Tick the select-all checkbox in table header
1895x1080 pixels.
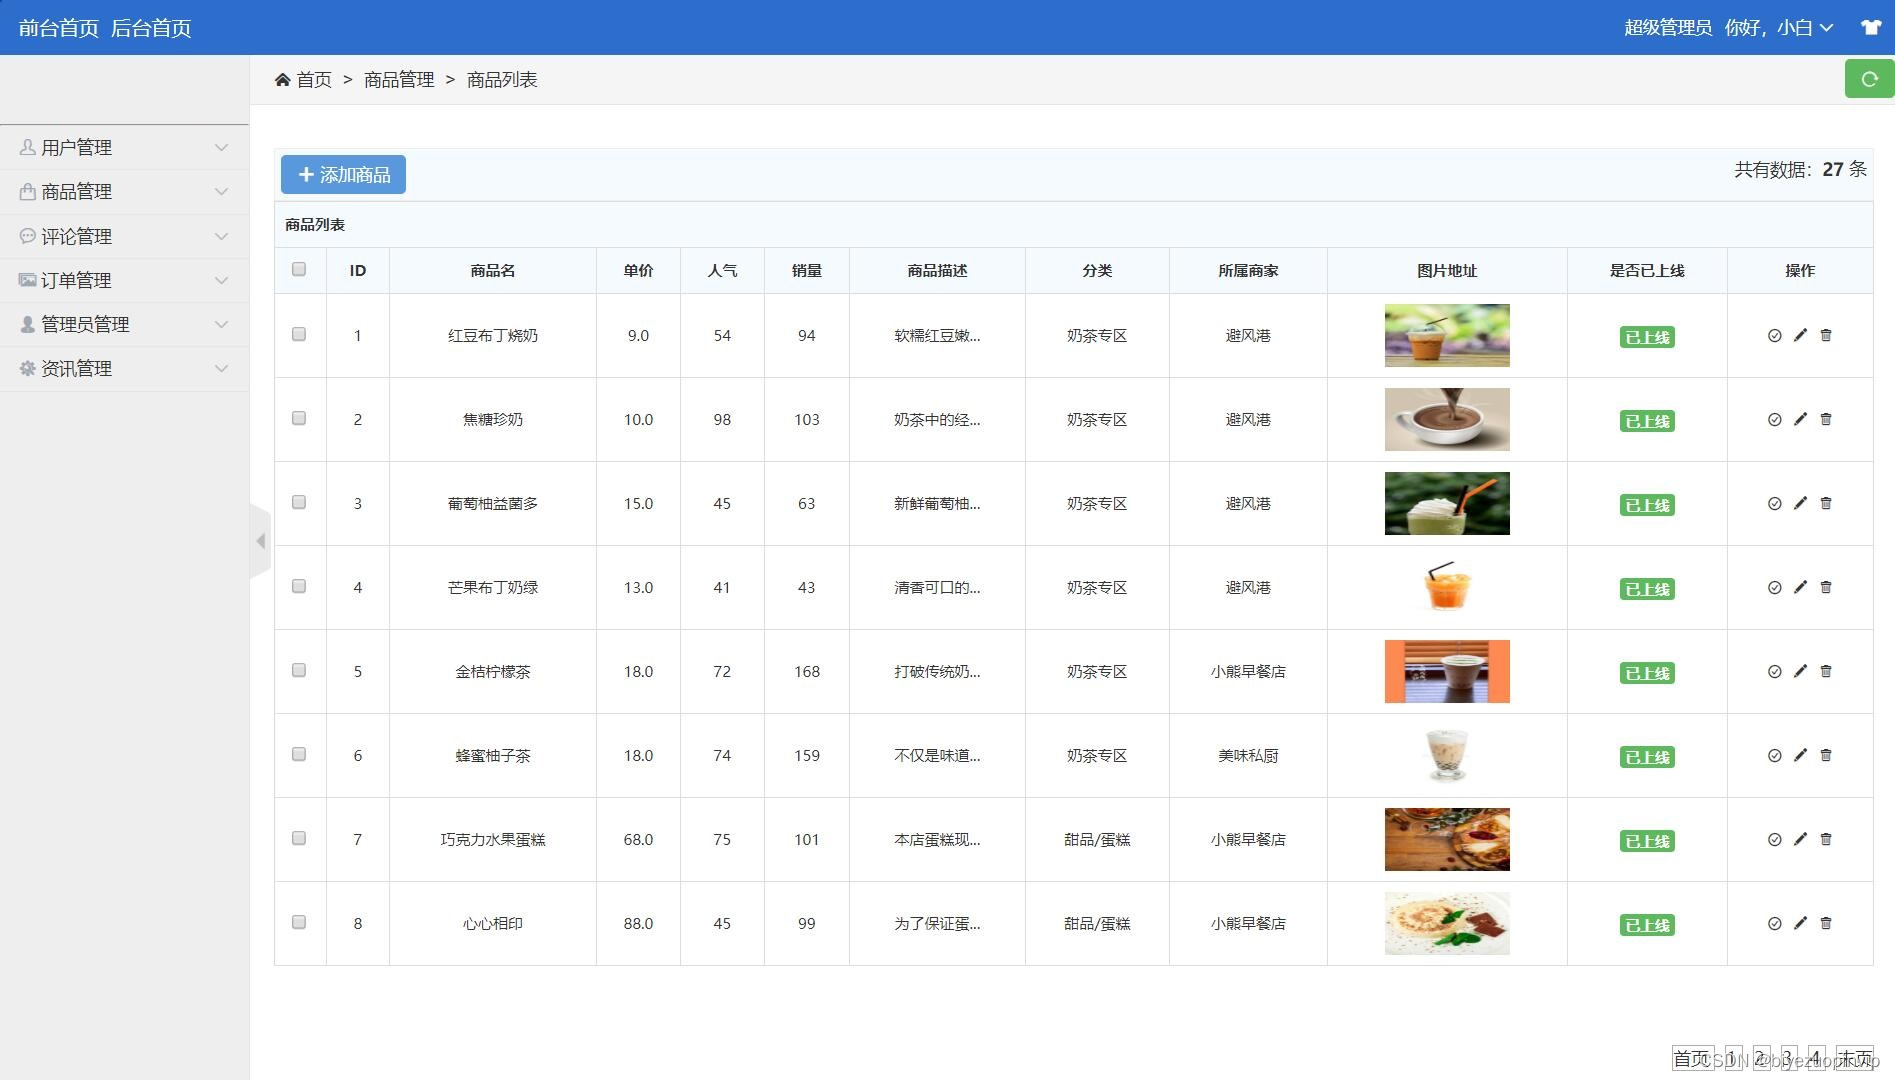coord(299,269)
